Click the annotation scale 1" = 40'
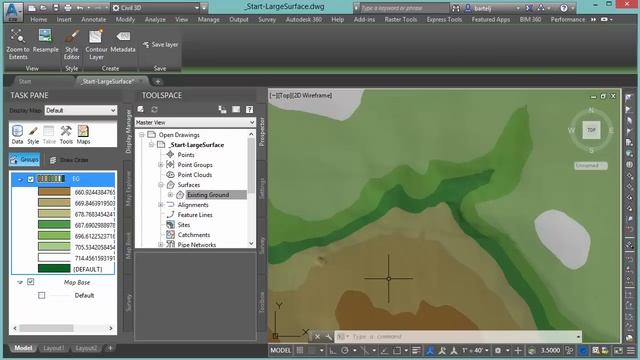The width and height of the screenshot is (640, 360). [472, 350]
